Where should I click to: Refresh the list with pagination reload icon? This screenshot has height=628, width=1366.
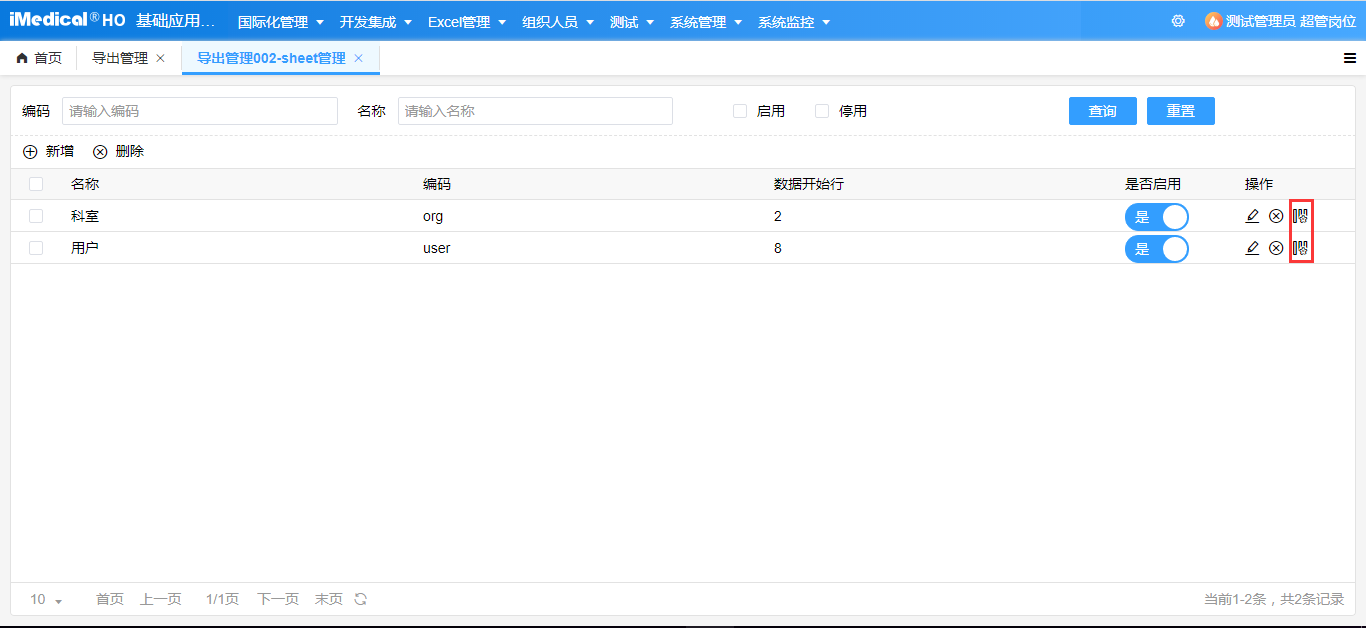[x=359, y=598]
